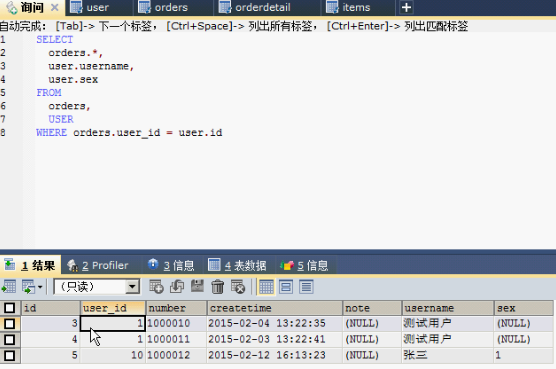
Task: Switch to the orders table tab
Action: (x=173, y=7)
